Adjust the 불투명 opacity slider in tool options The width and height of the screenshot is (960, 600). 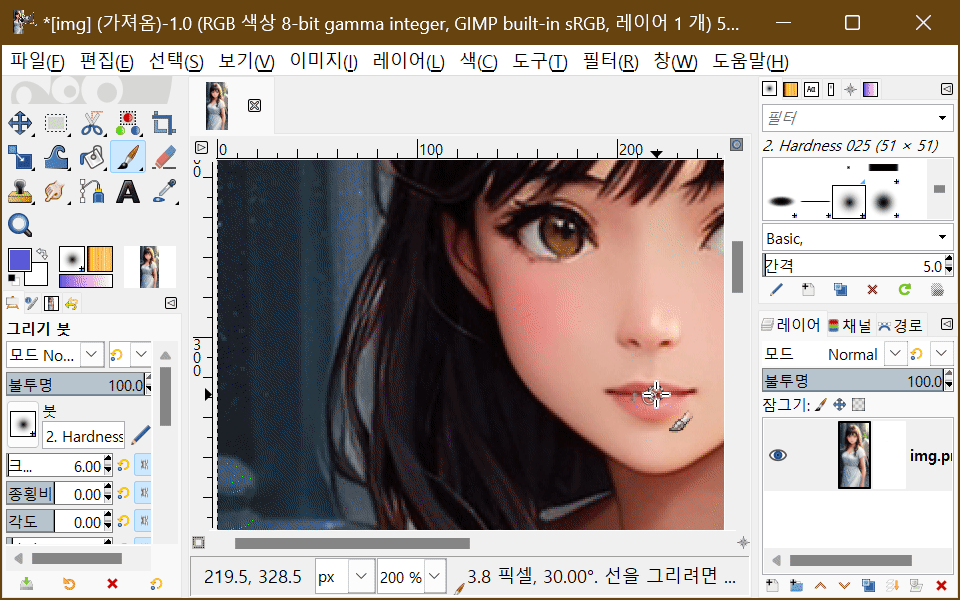76,385
